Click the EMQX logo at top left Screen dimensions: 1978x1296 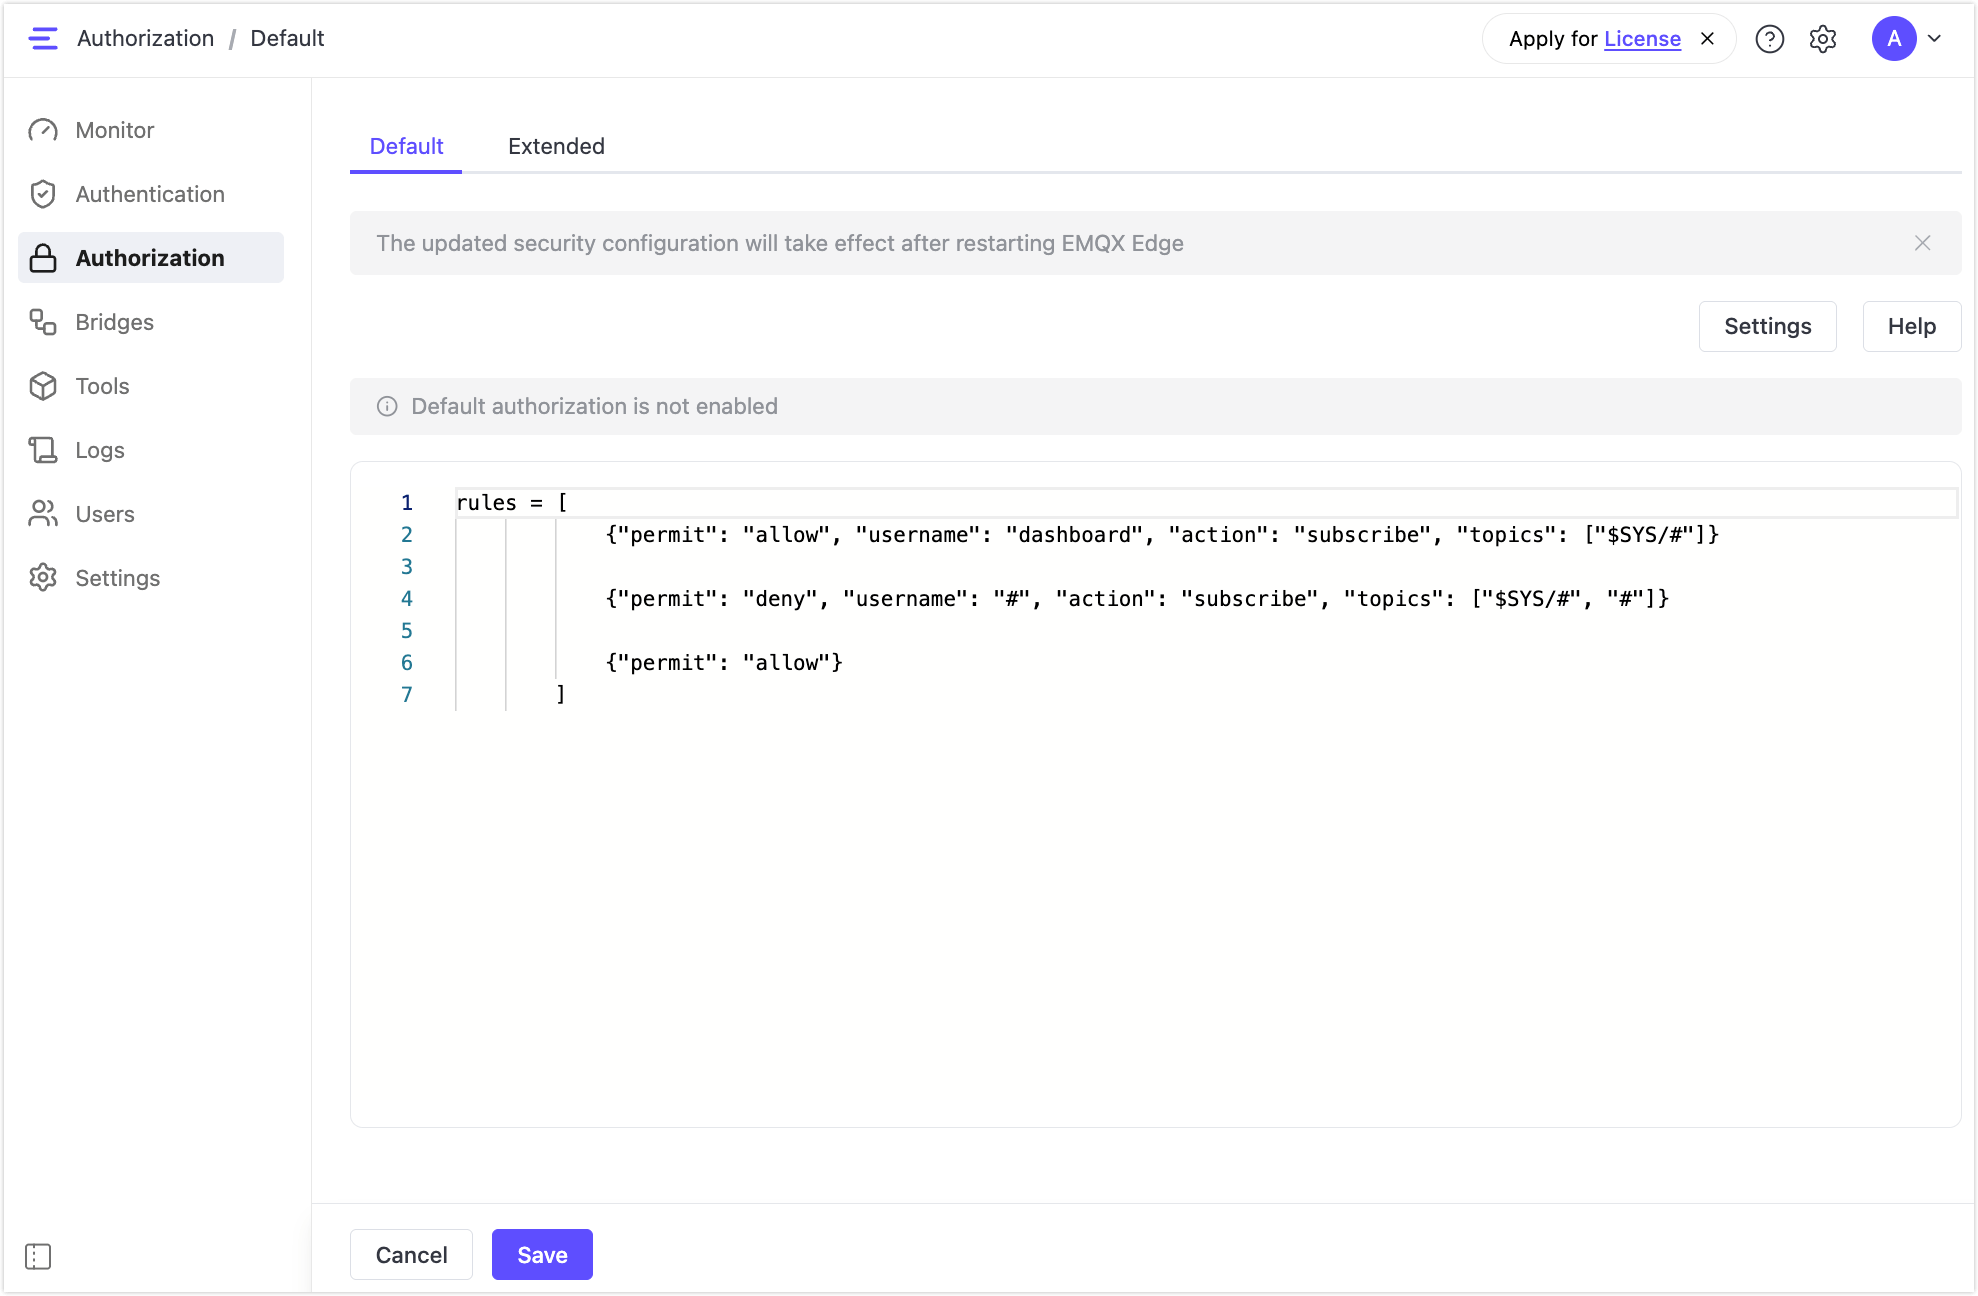43,38
